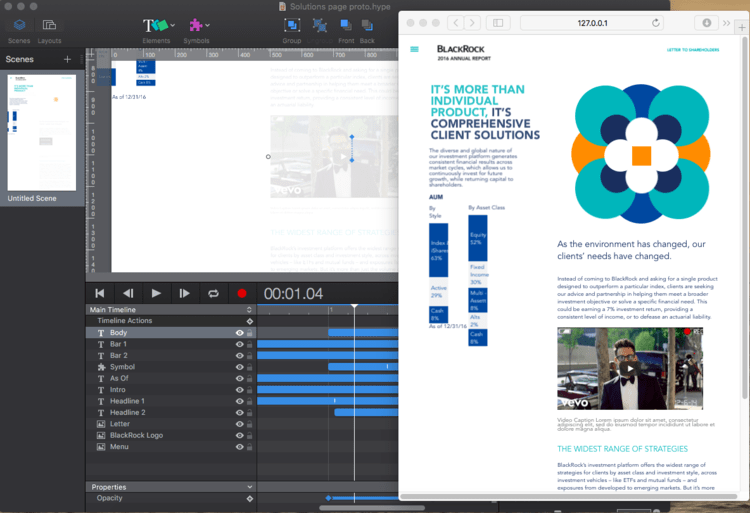
Task: Open the Layouts toolbar icon
Action: [x=49, y=25]
